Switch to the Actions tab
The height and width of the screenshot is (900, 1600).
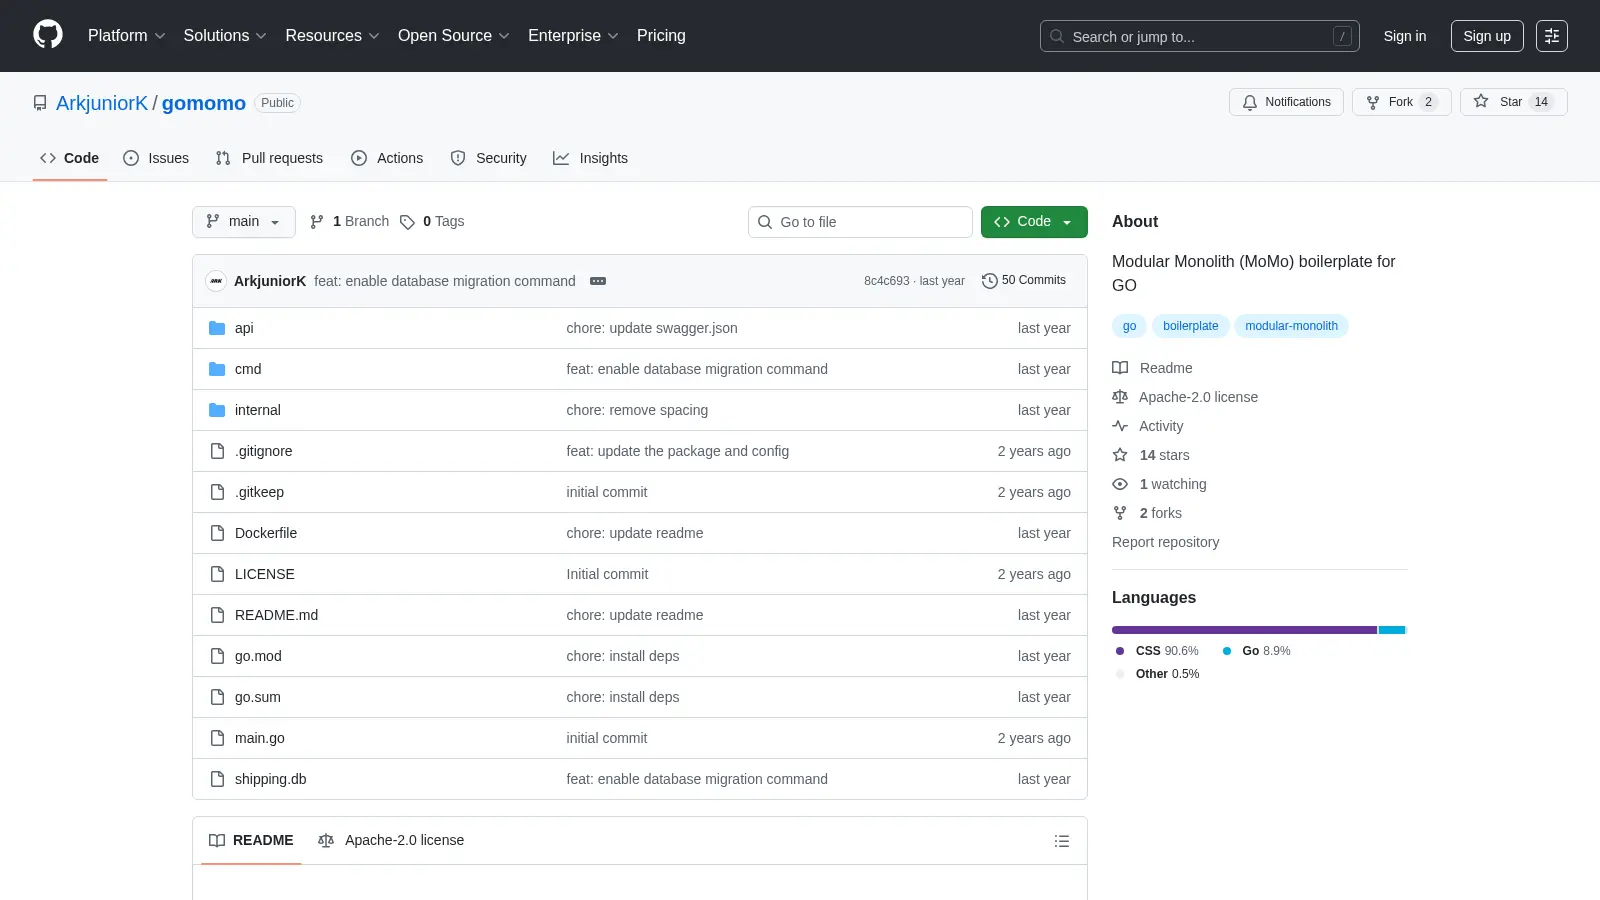387,158
